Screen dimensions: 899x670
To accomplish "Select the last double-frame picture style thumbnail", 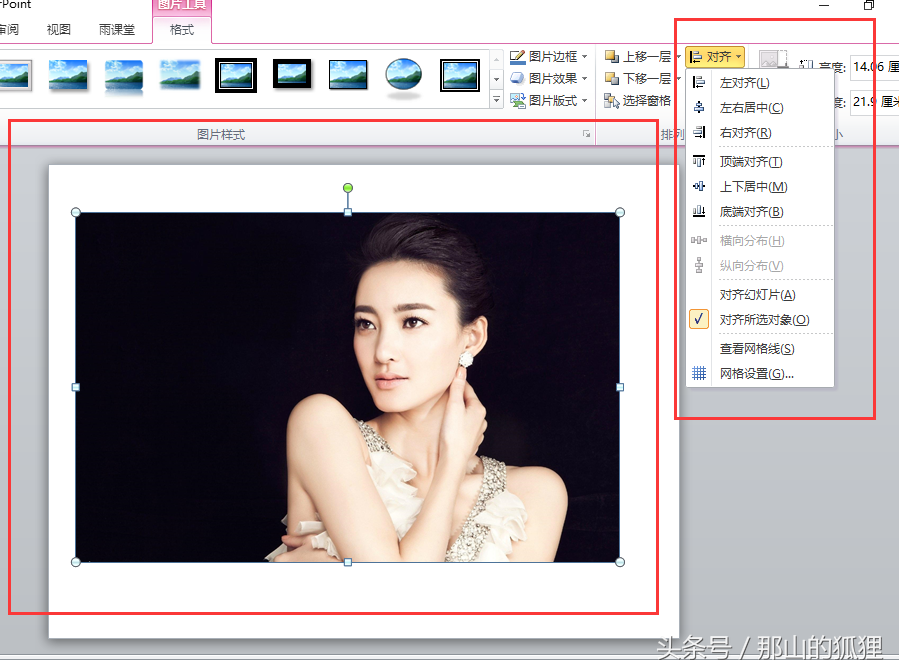I will tap(460, 75).
